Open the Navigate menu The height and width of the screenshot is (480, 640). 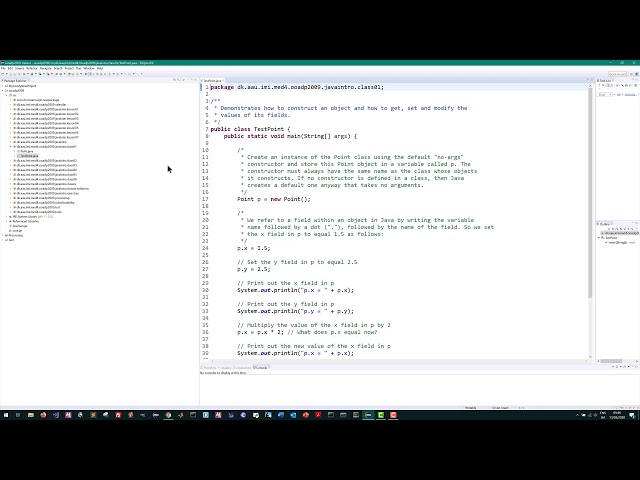pyautogui.click(x=45, y=69)
